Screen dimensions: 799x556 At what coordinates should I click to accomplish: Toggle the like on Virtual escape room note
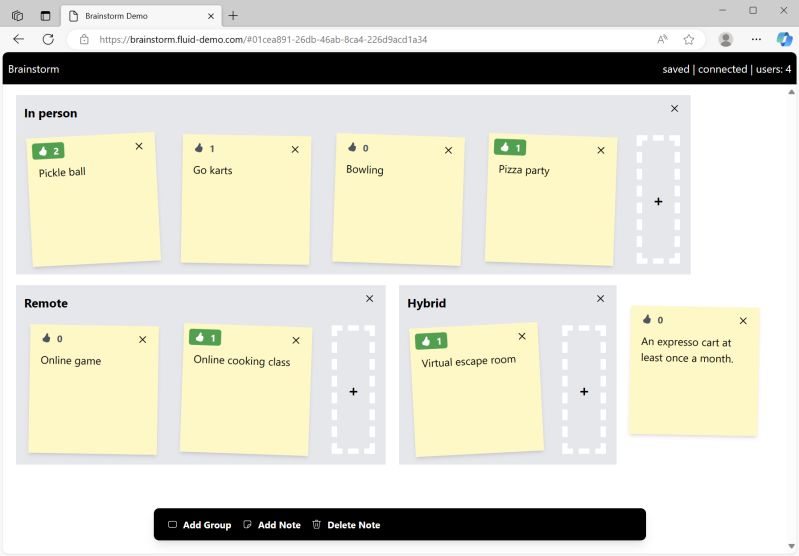pos(431,341)
